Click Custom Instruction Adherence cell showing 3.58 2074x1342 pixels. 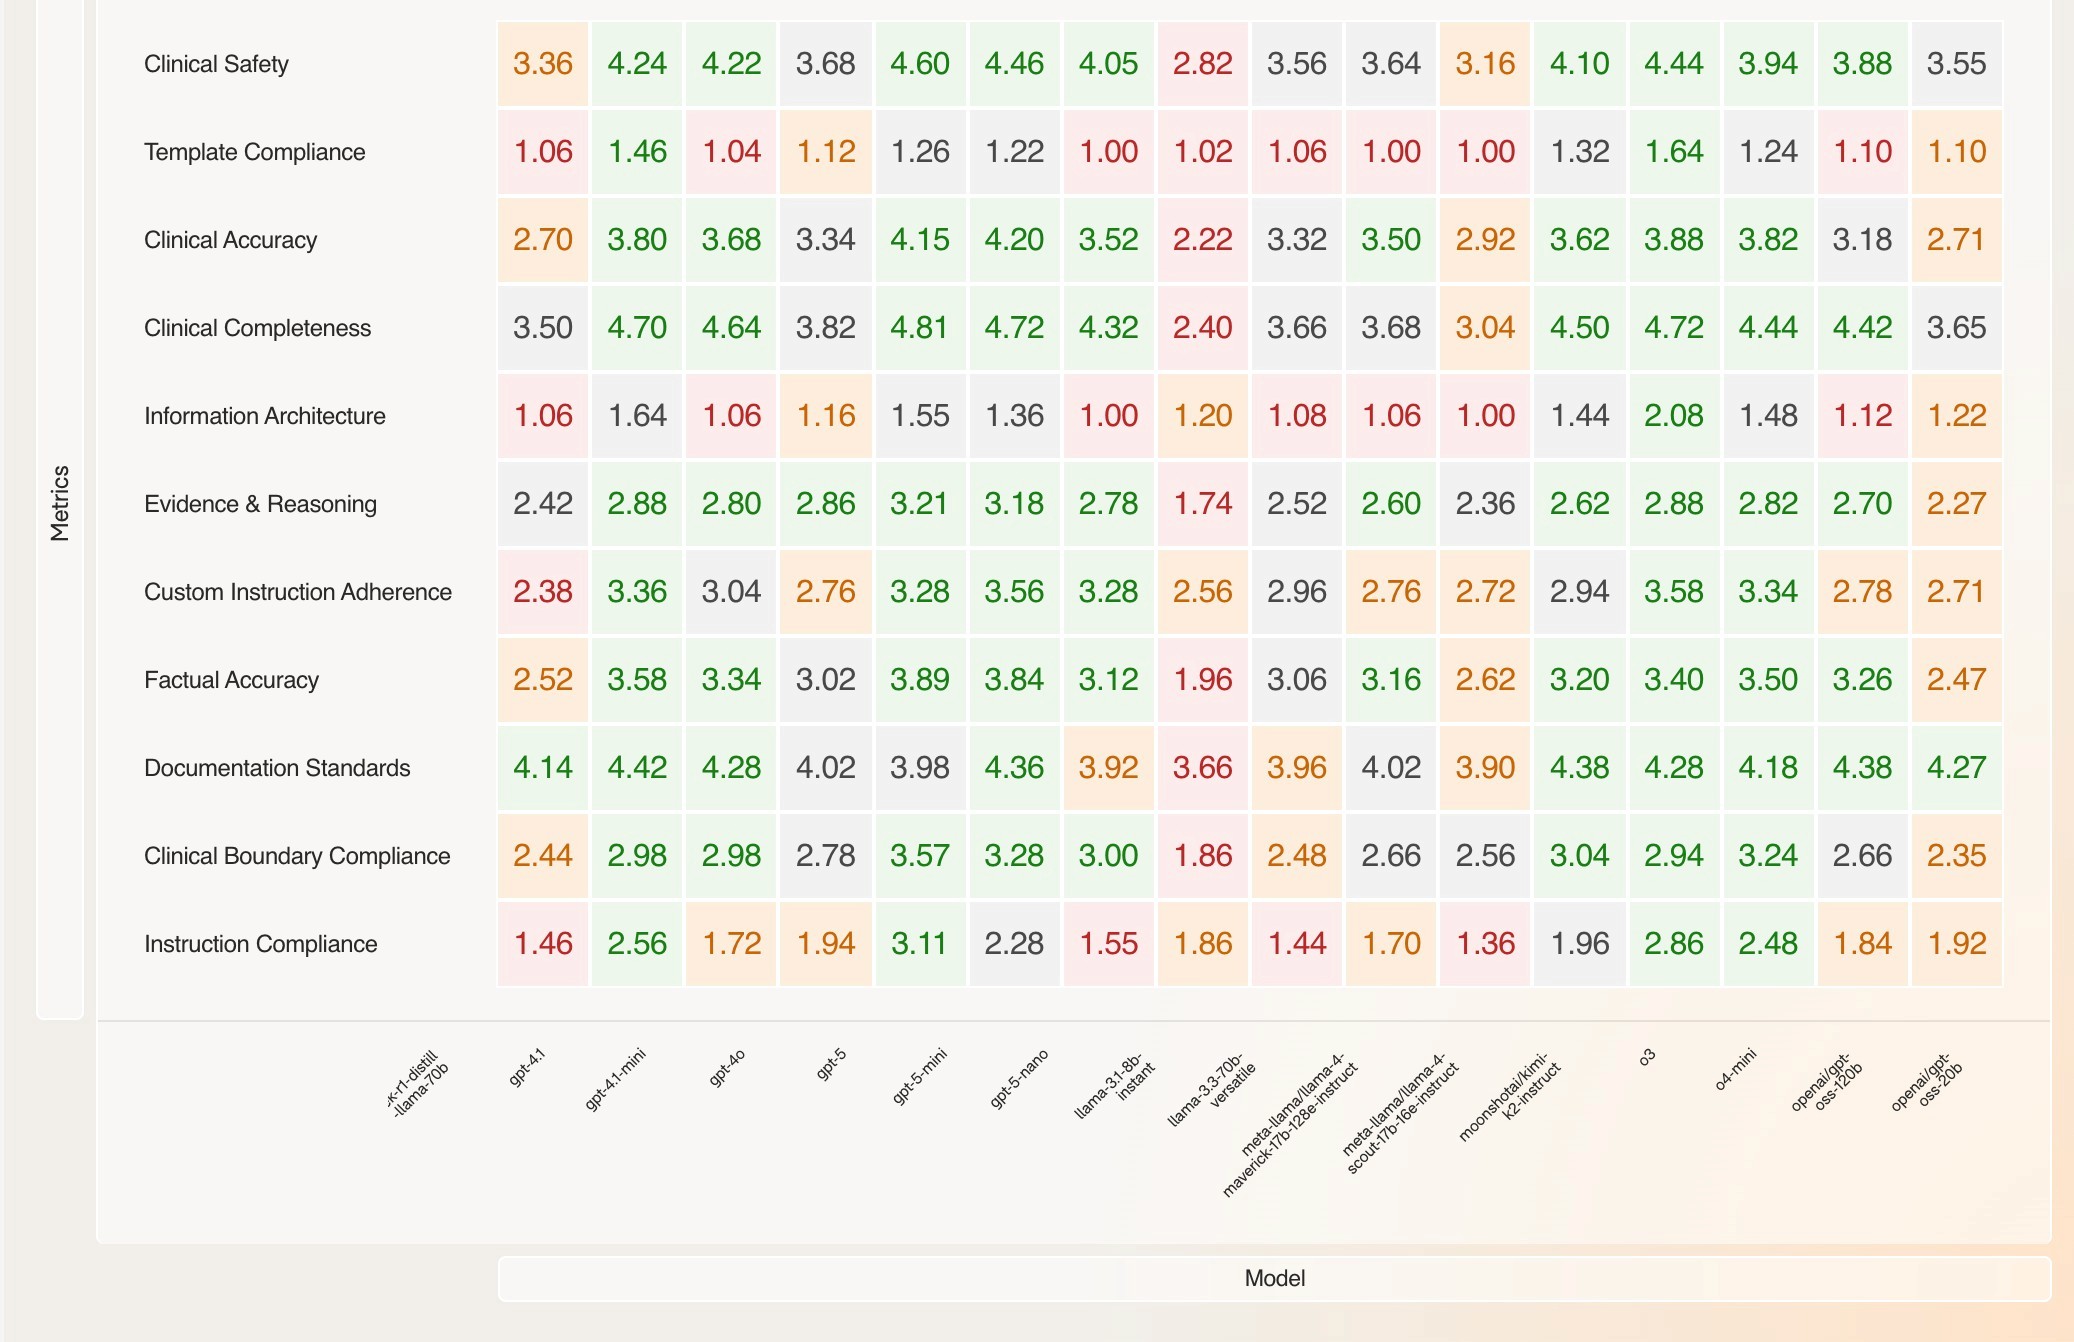[1674, 592]
